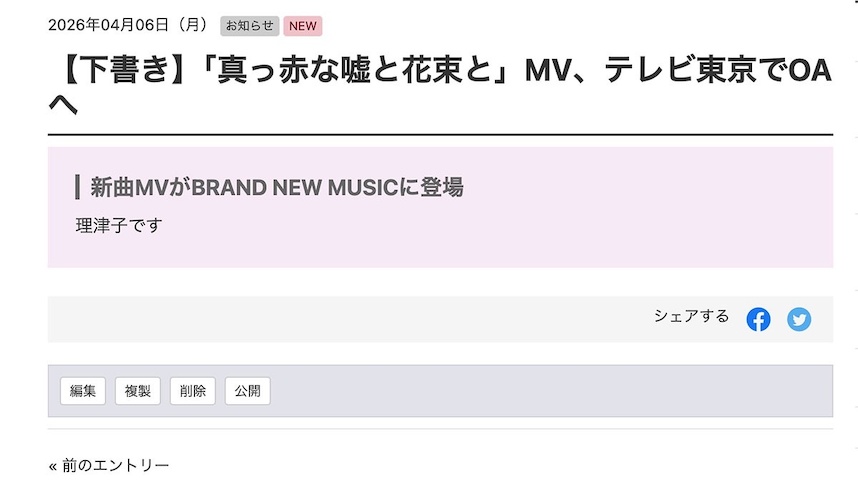Duplicate the entry with 複製 button
This screenshot has height=485, width=858.
(x=137, y=391)
